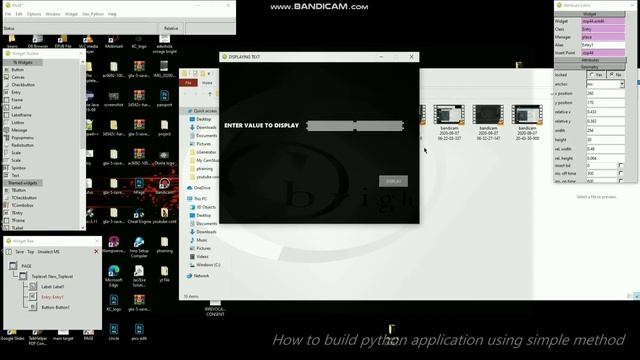This screenshot has width=640, height=360.
Task: Set locked to No in Attribute Editor
Action: tap(616, 75)
